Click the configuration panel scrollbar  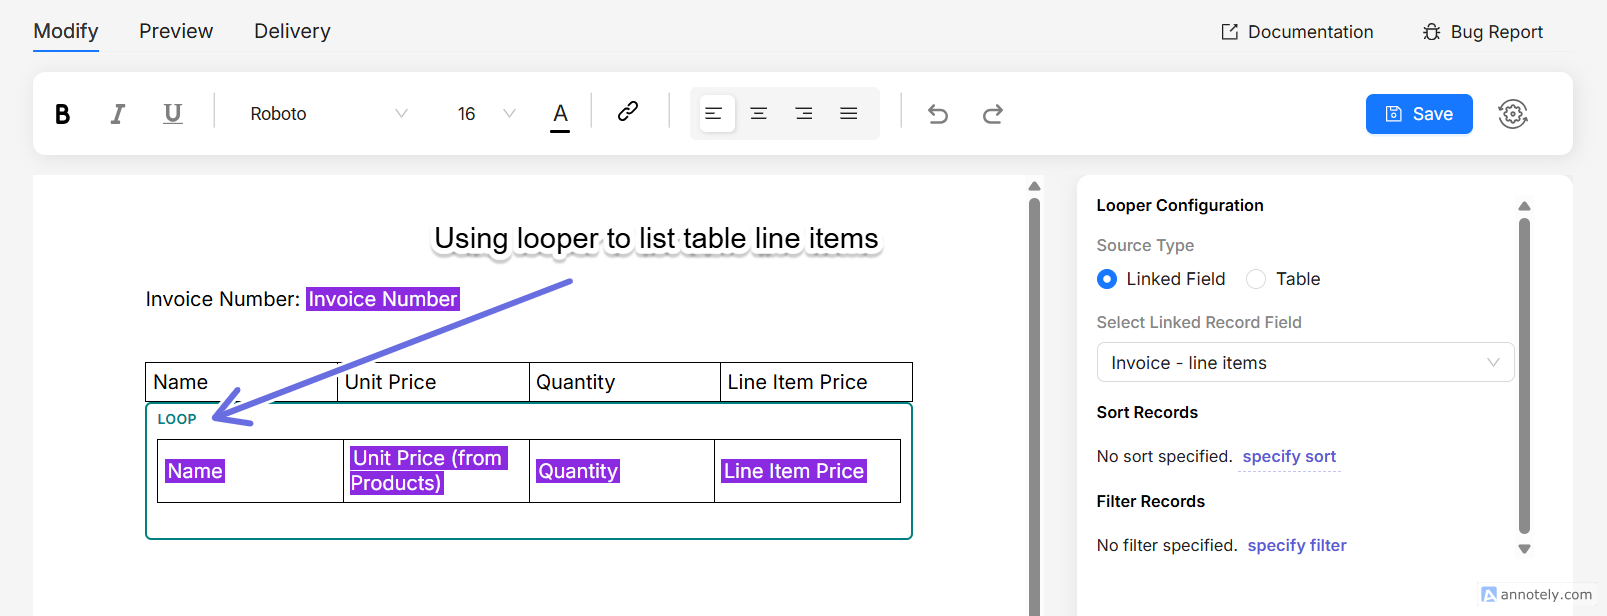point(1524,376)
